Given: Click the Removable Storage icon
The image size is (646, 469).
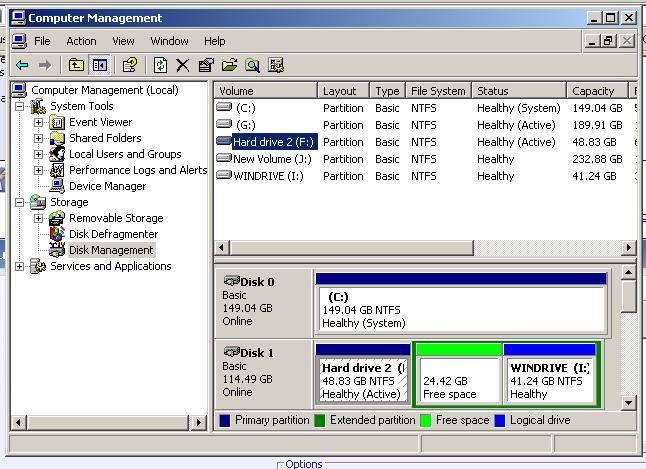Looking at the screenshot, I should [57, 218].
